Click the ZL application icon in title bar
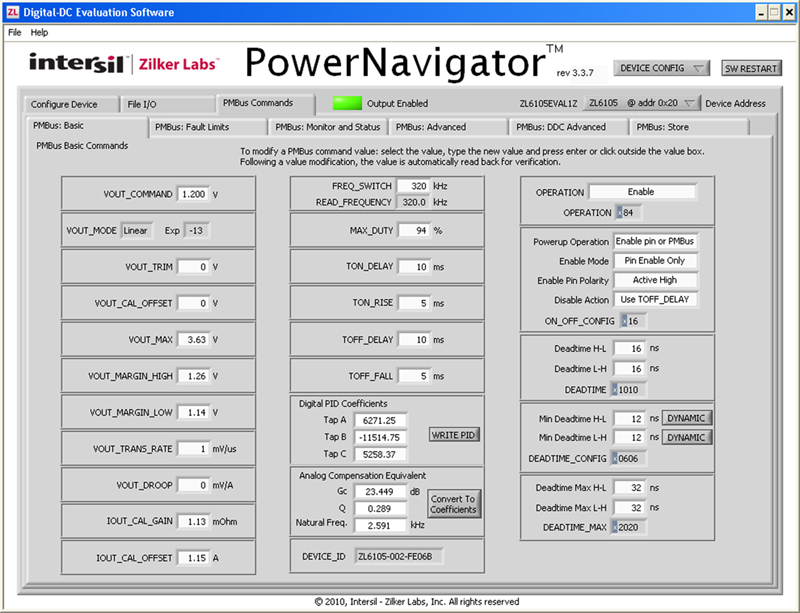 click(12, 12)
